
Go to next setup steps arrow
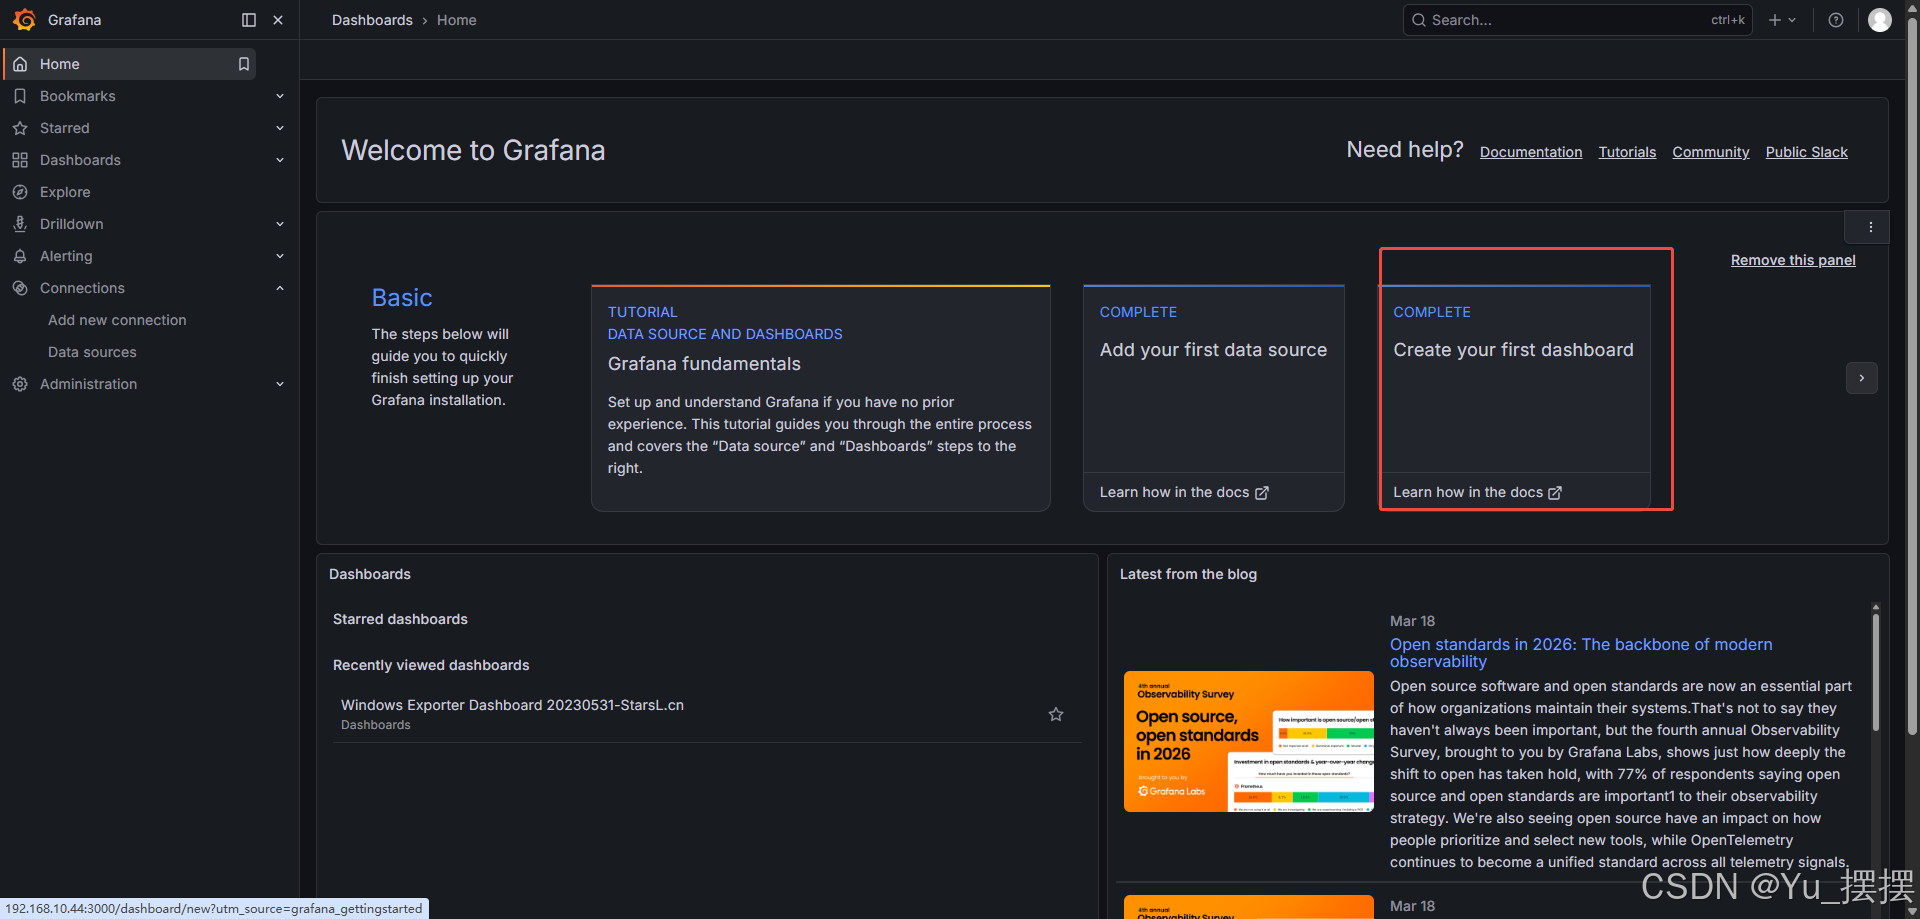tap(1862, 378)
